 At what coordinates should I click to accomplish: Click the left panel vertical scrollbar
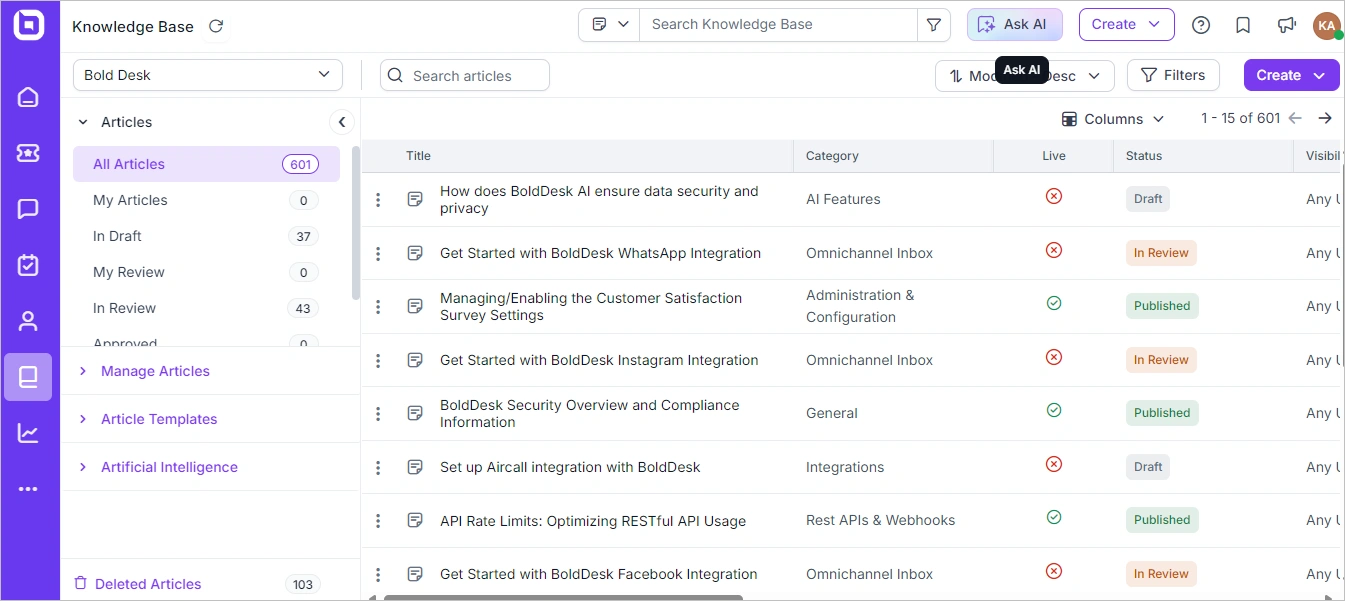coord(355,223)
